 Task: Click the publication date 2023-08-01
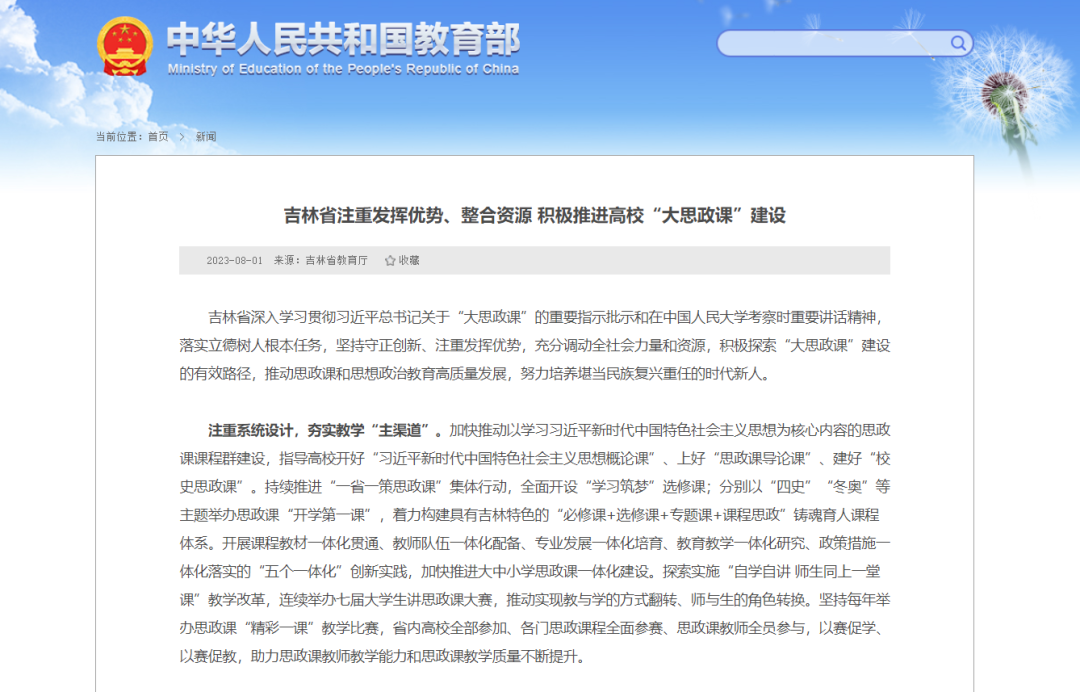point(234,260)
